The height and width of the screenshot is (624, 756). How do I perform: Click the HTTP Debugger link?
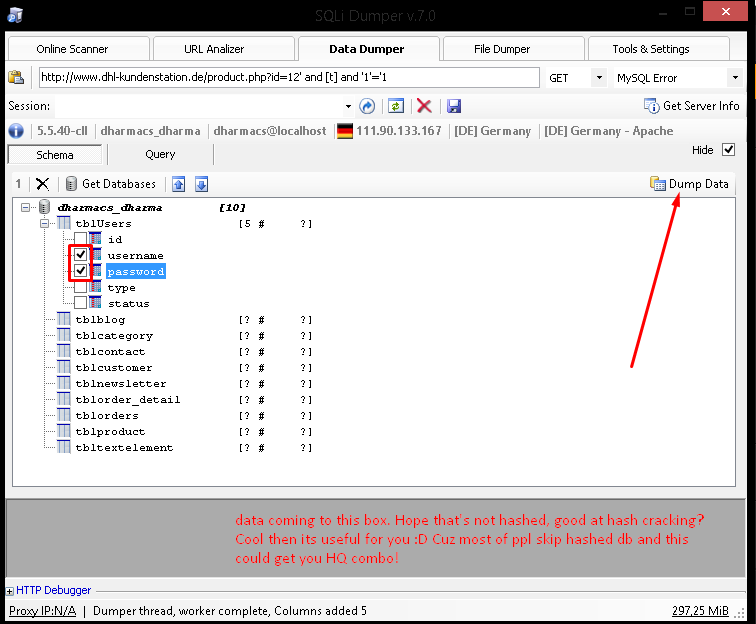pos(54,590)
